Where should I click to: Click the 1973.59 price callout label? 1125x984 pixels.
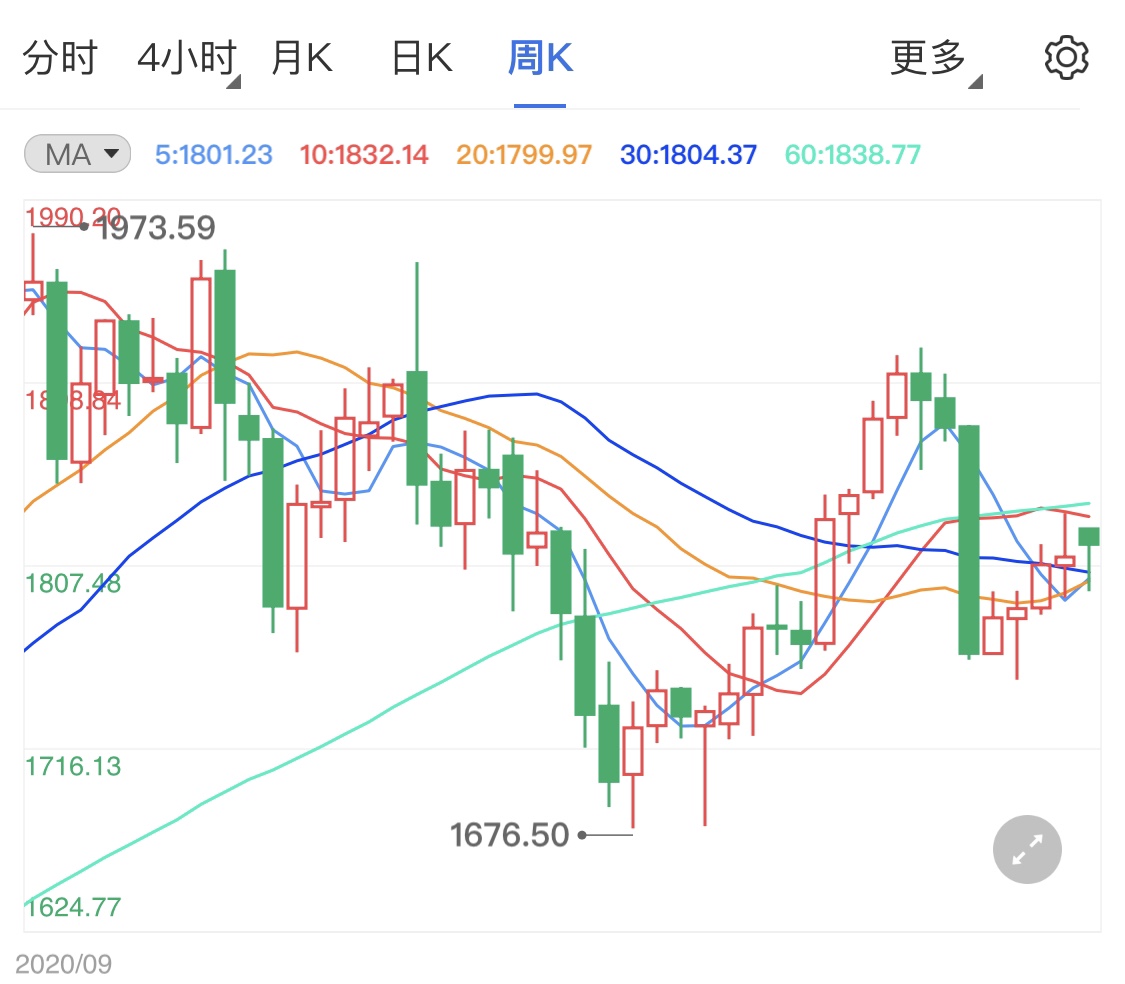[x=155, y=228]
